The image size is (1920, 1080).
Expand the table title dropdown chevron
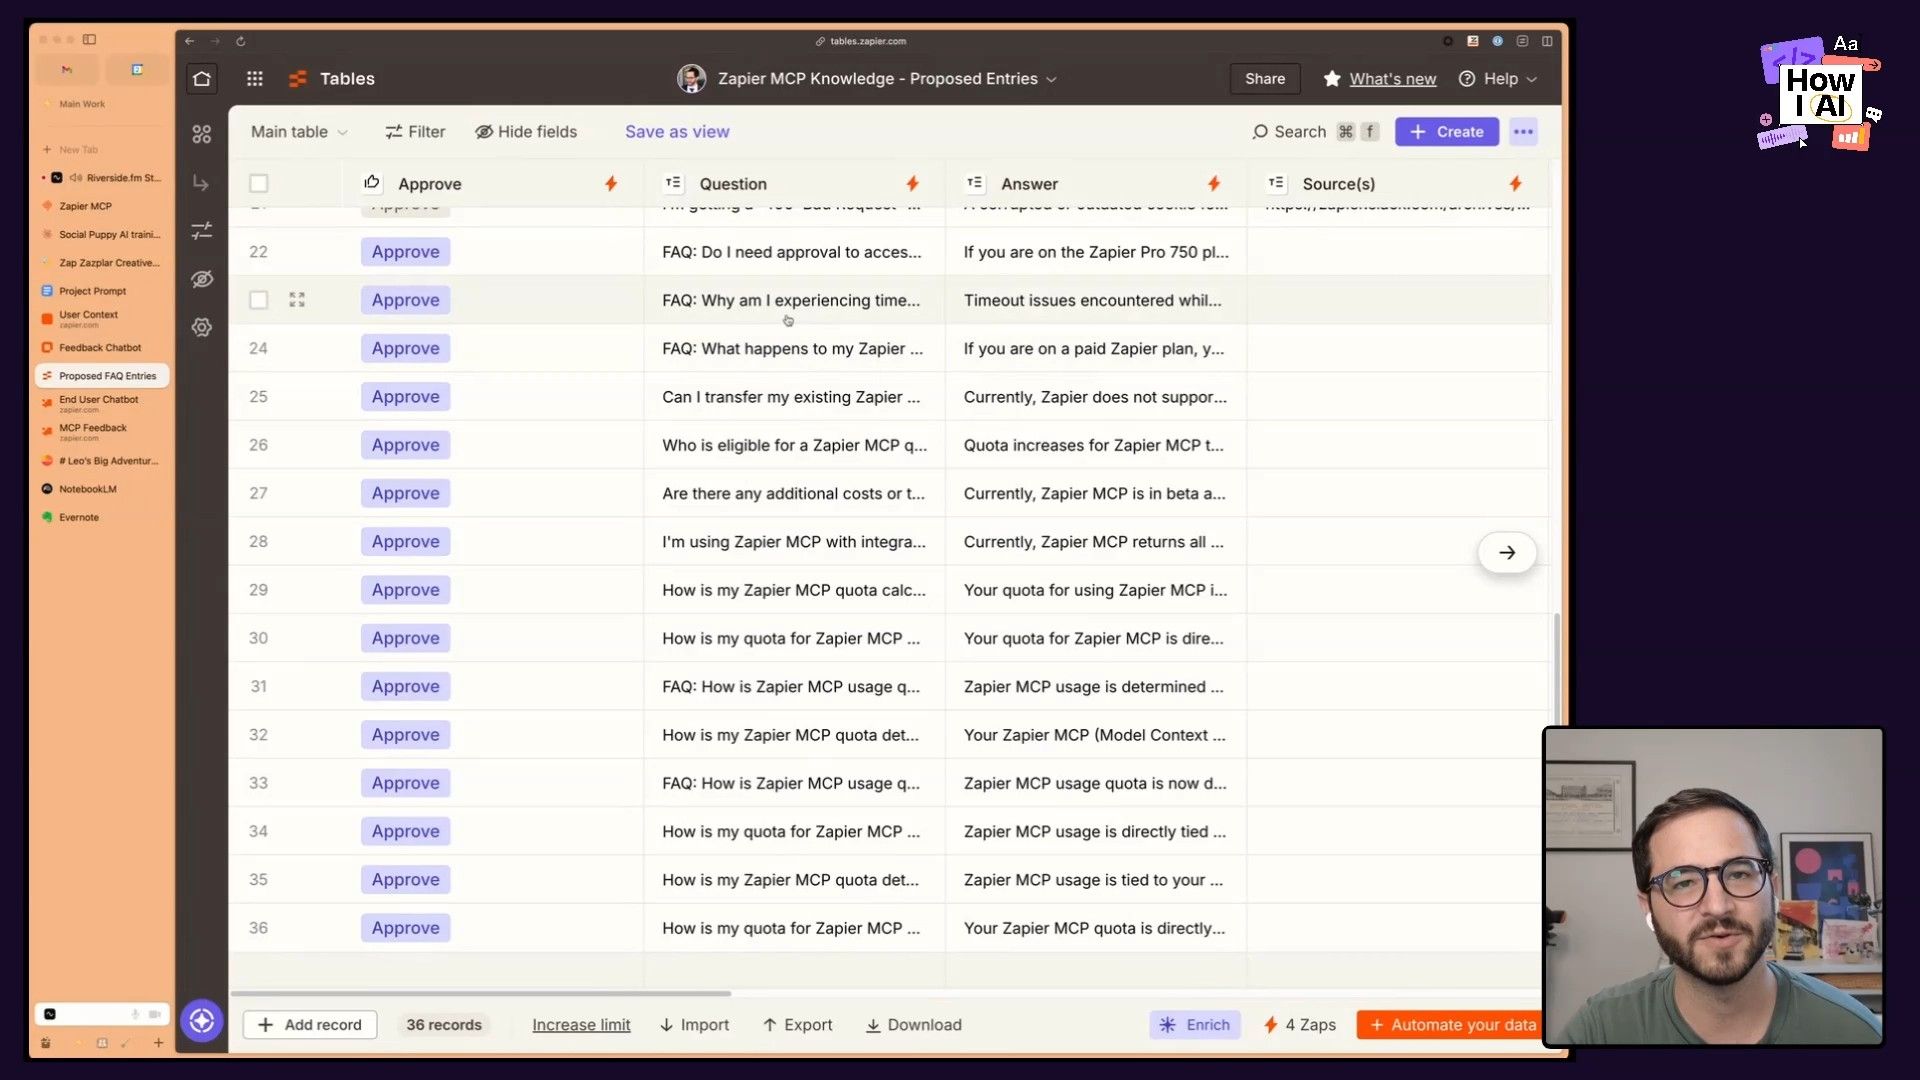point(1051,80)
